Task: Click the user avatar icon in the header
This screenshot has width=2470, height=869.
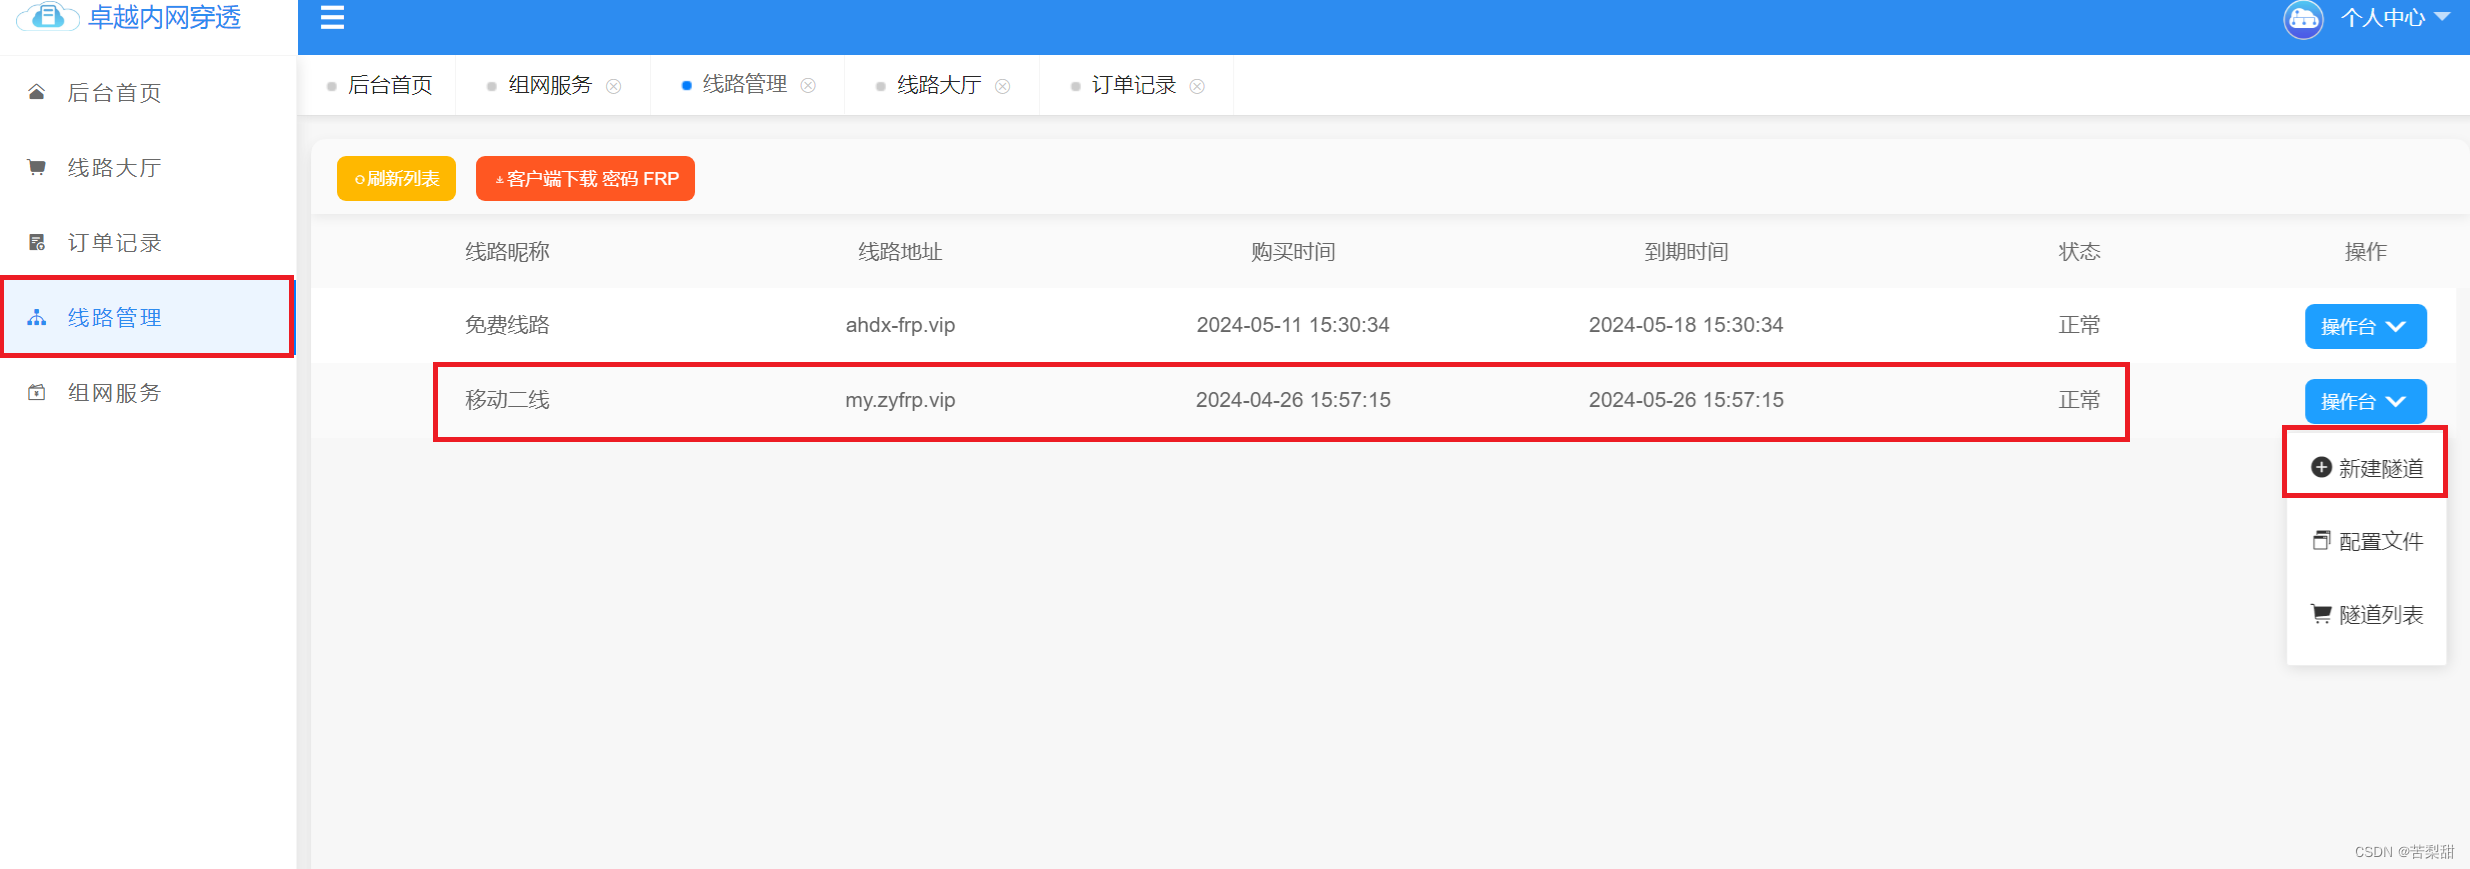Action: 2303,18
